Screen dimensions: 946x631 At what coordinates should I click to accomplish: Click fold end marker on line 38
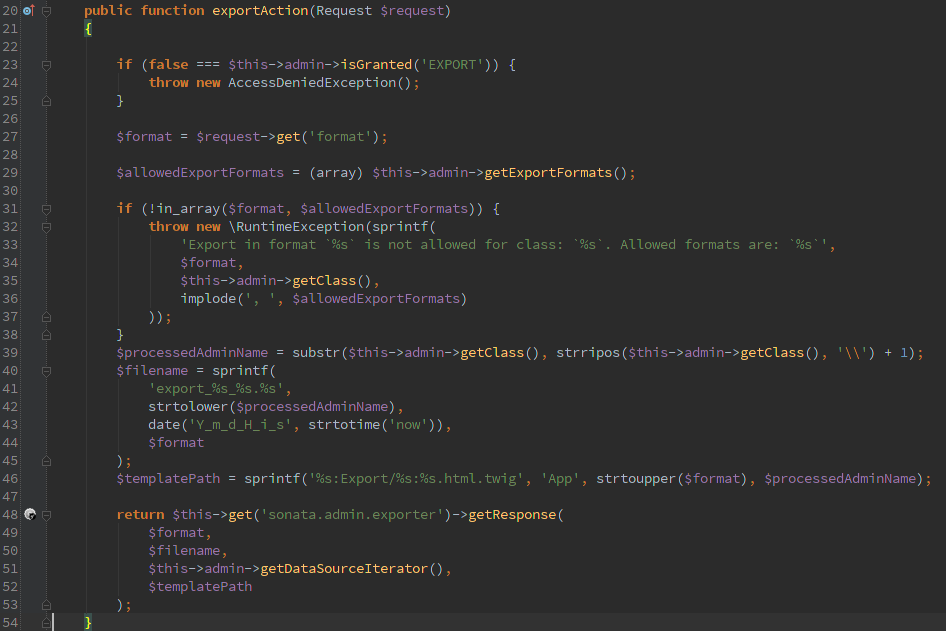point(46,335)
